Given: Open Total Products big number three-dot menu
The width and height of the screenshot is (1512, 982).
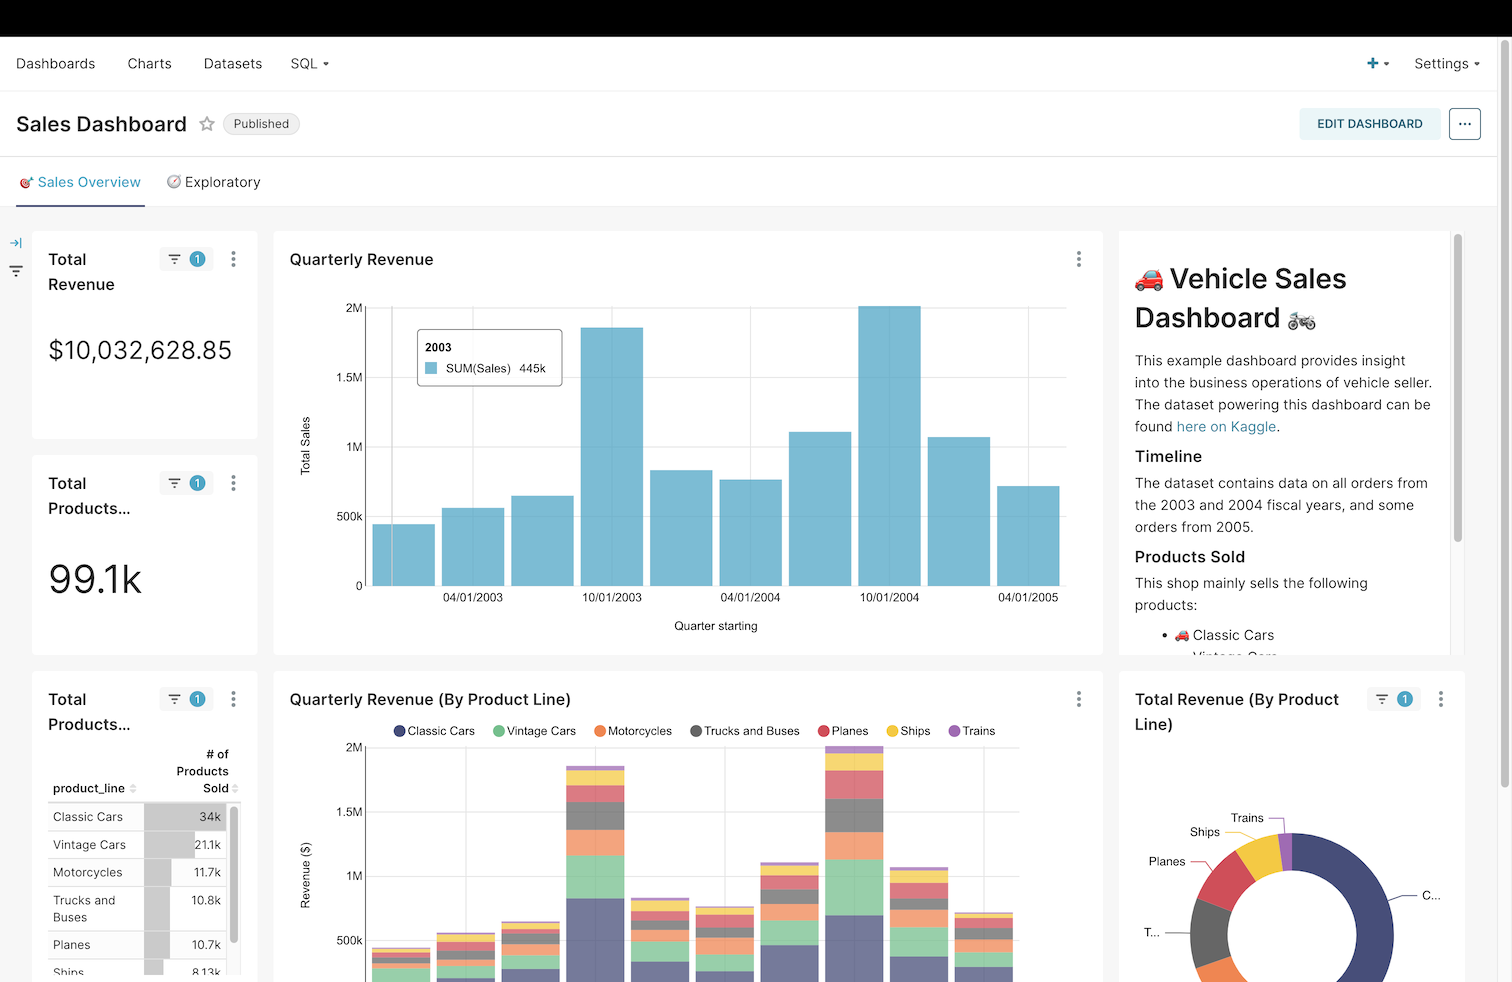Looking at the screenshot, I should [234, 483].
